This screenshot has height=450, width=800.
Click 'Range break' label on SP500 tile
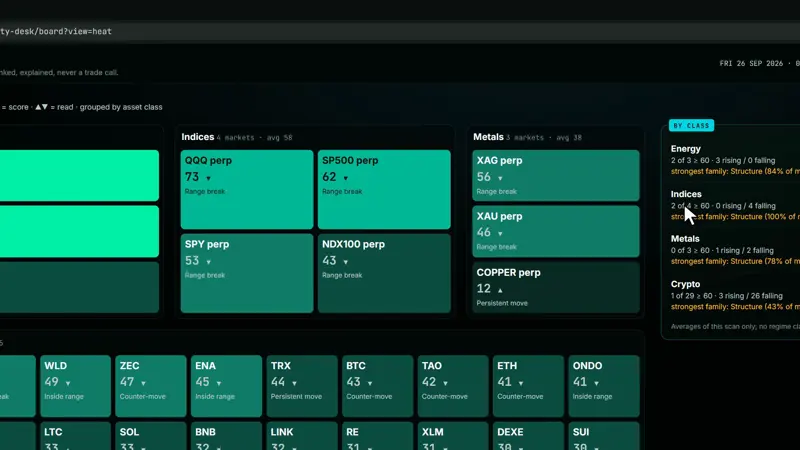click(x=342, y=191)
